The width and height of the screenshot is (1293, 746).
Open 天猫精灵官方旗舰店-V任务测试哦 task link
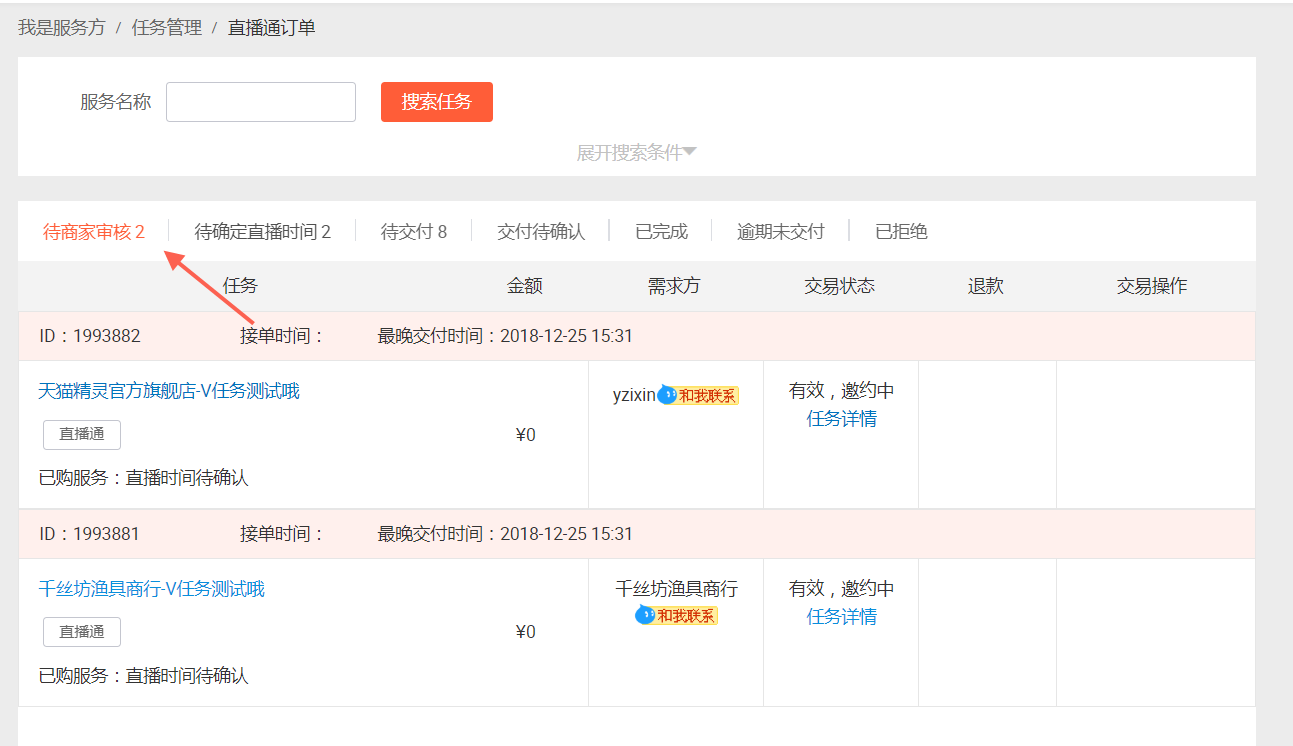tap(169, 391)
